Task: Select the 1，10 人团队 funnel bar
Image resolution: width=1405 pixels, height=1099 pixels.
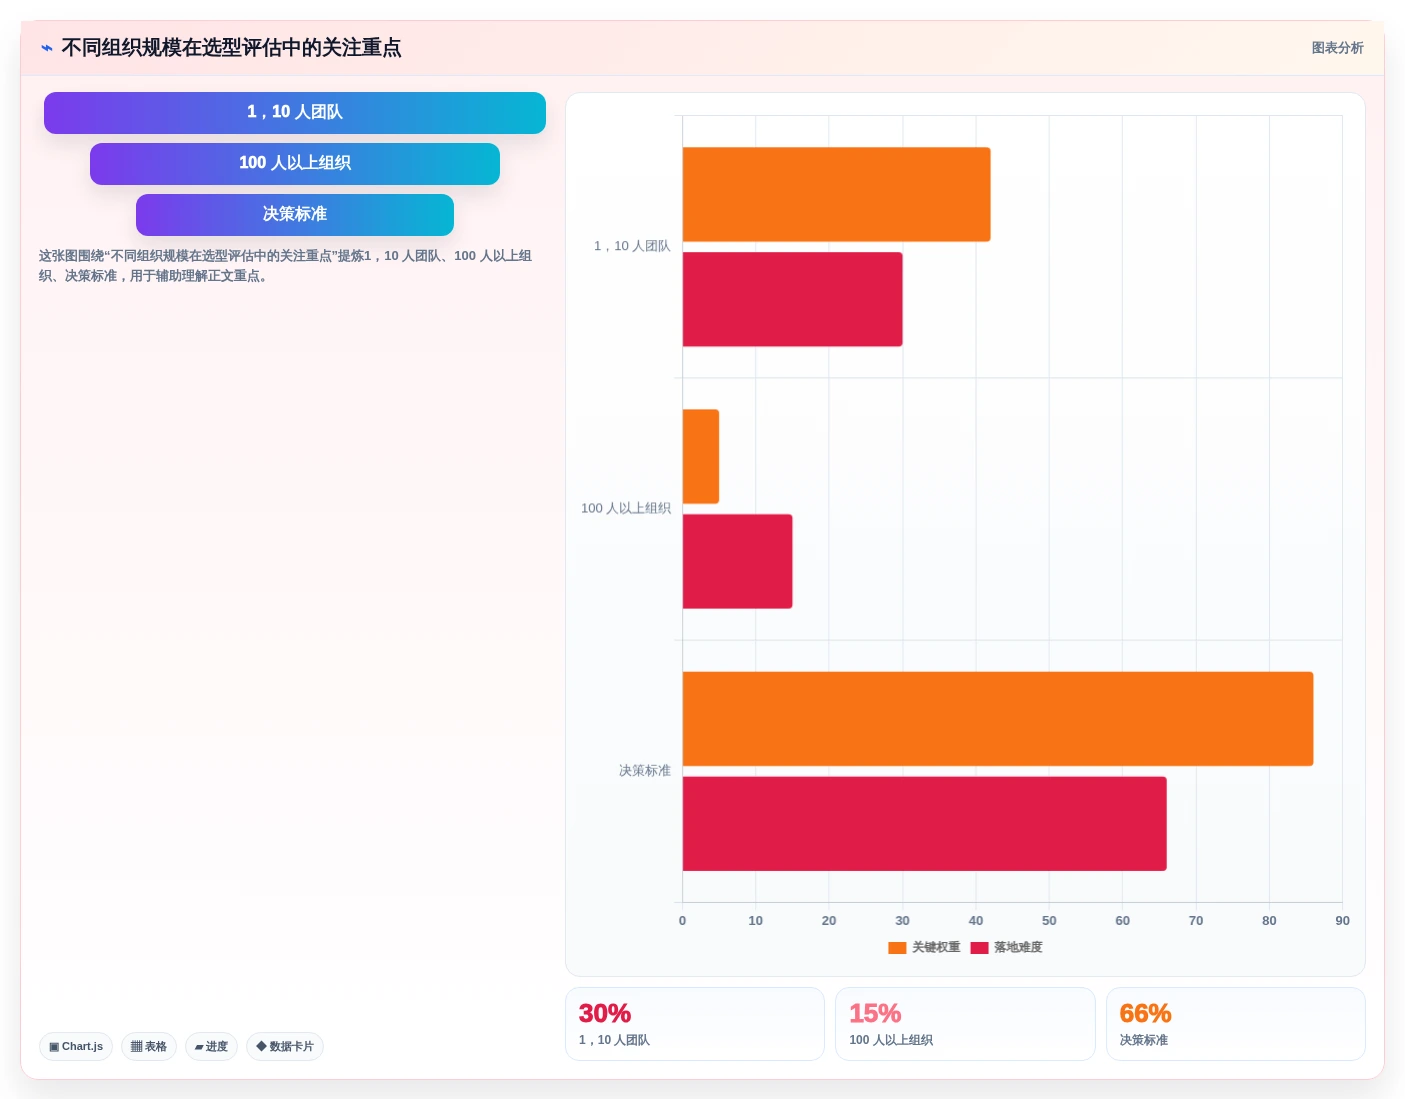Action: pyautogui.click(x=295, y=113)
